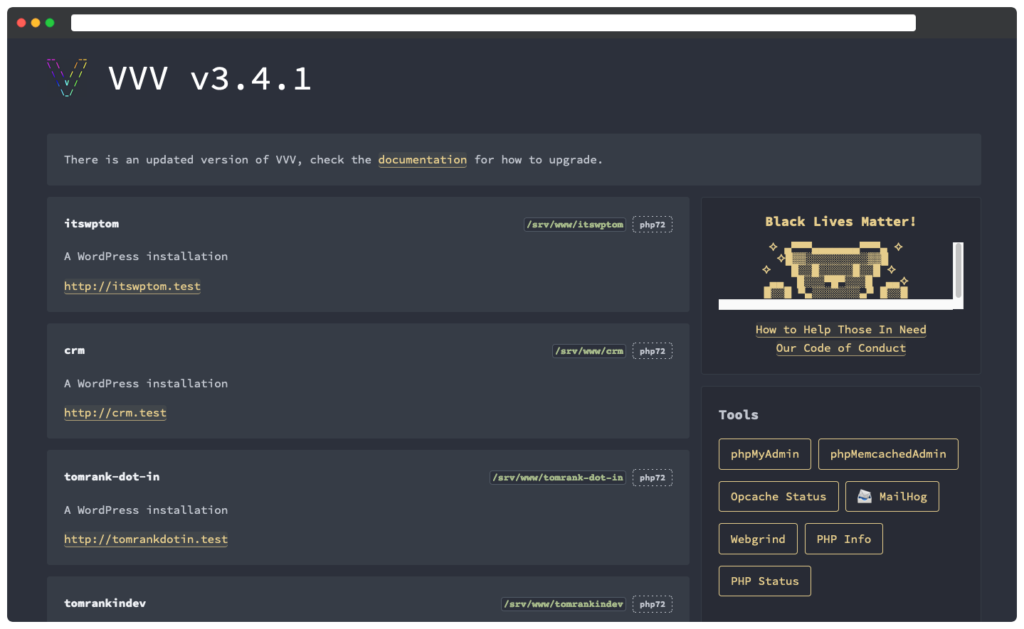This screenshot has width=1024, height=629.
Task: Click the VVV logo icon
Action: click(x=67, y=78)
